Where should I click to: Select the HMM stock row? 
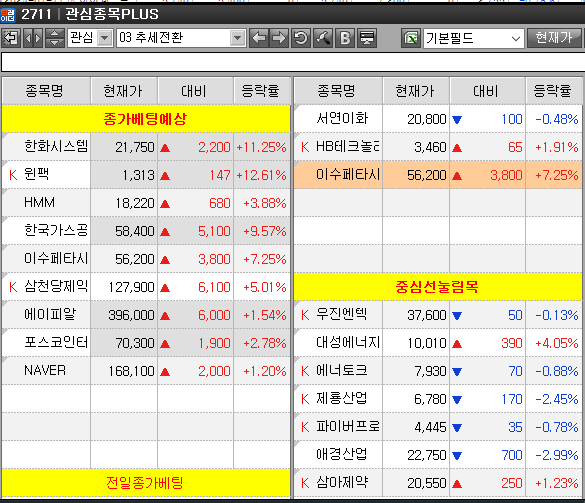146,203
